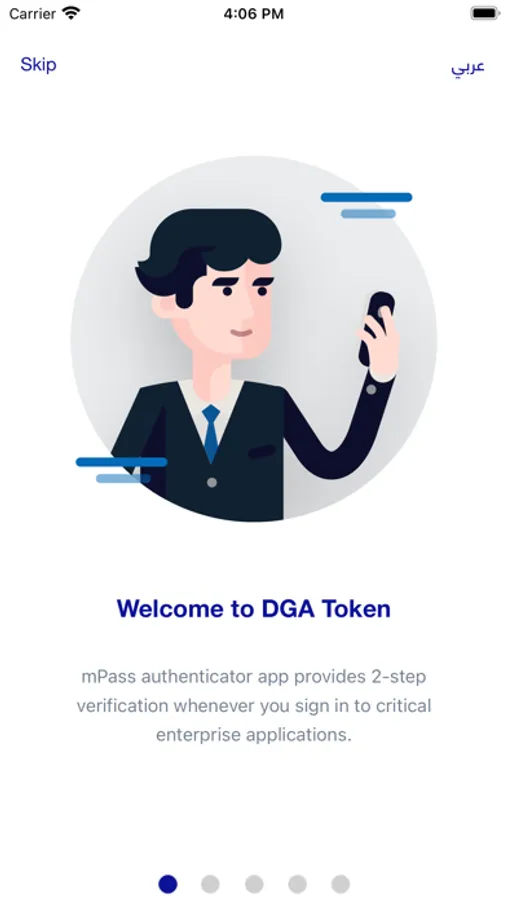
Task: Click the battery icon in status bar
Action: tap(485, 13)
